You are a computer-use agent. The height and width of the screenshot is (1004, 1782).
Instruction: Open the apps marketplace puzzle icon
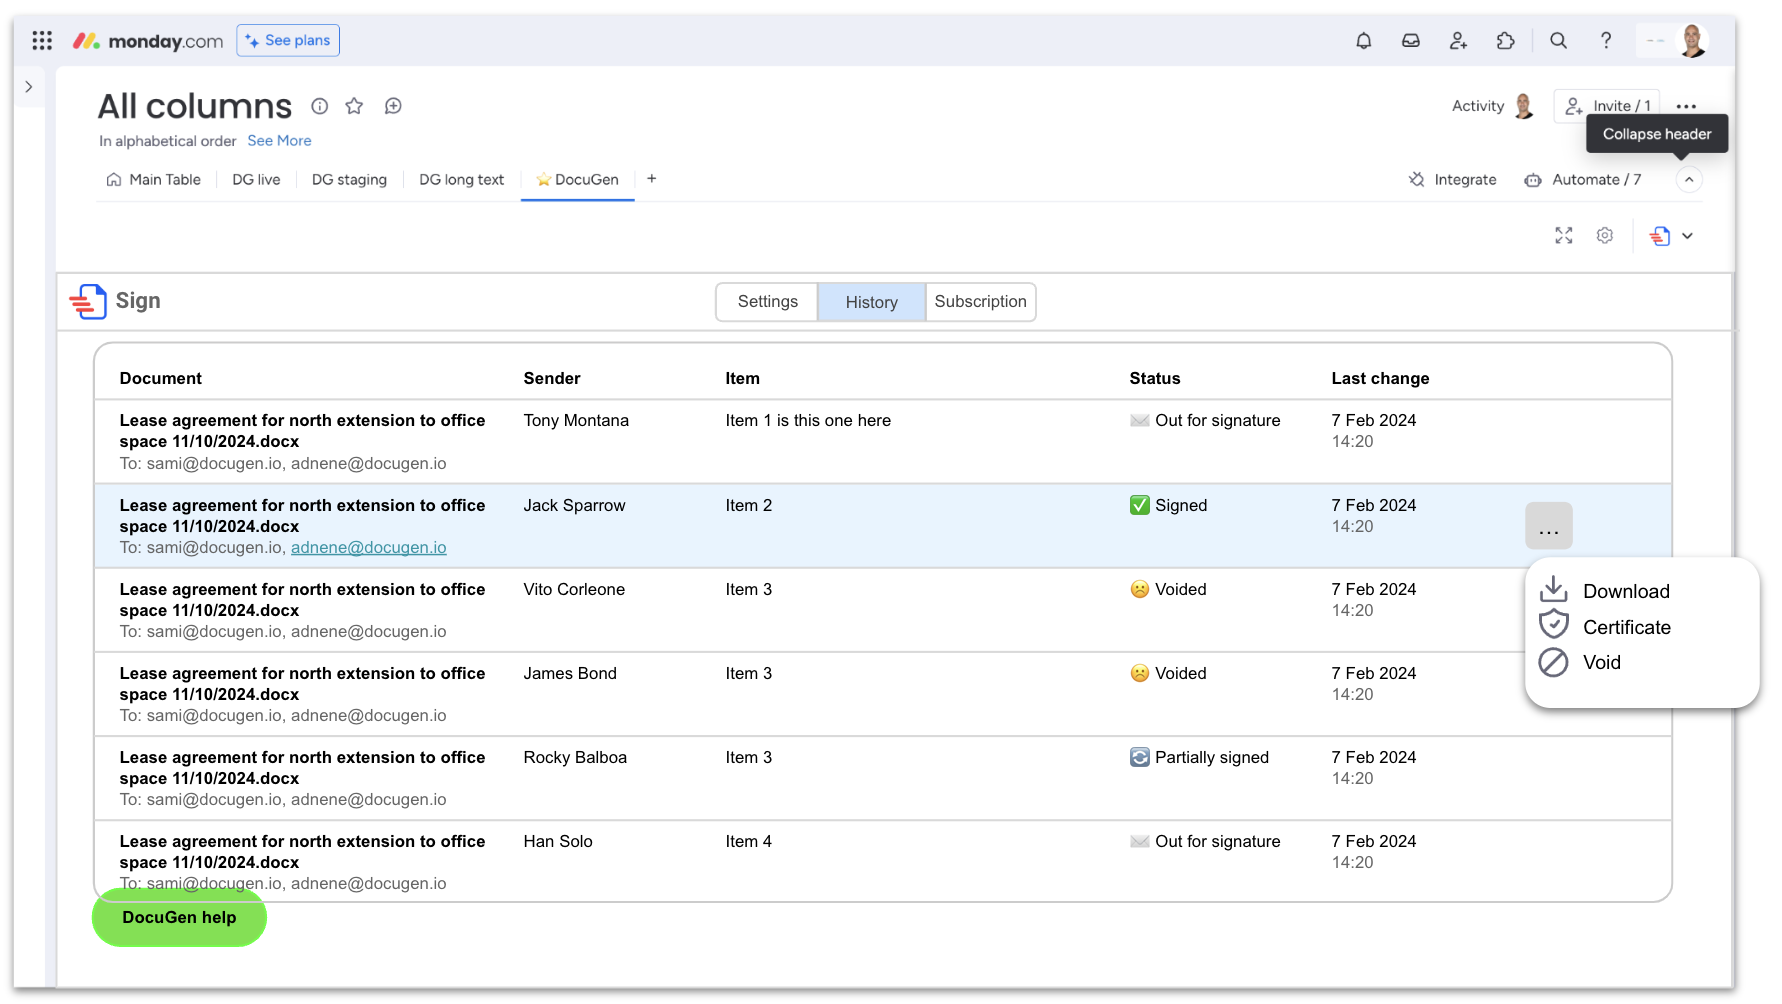[x=1506, y=41]
